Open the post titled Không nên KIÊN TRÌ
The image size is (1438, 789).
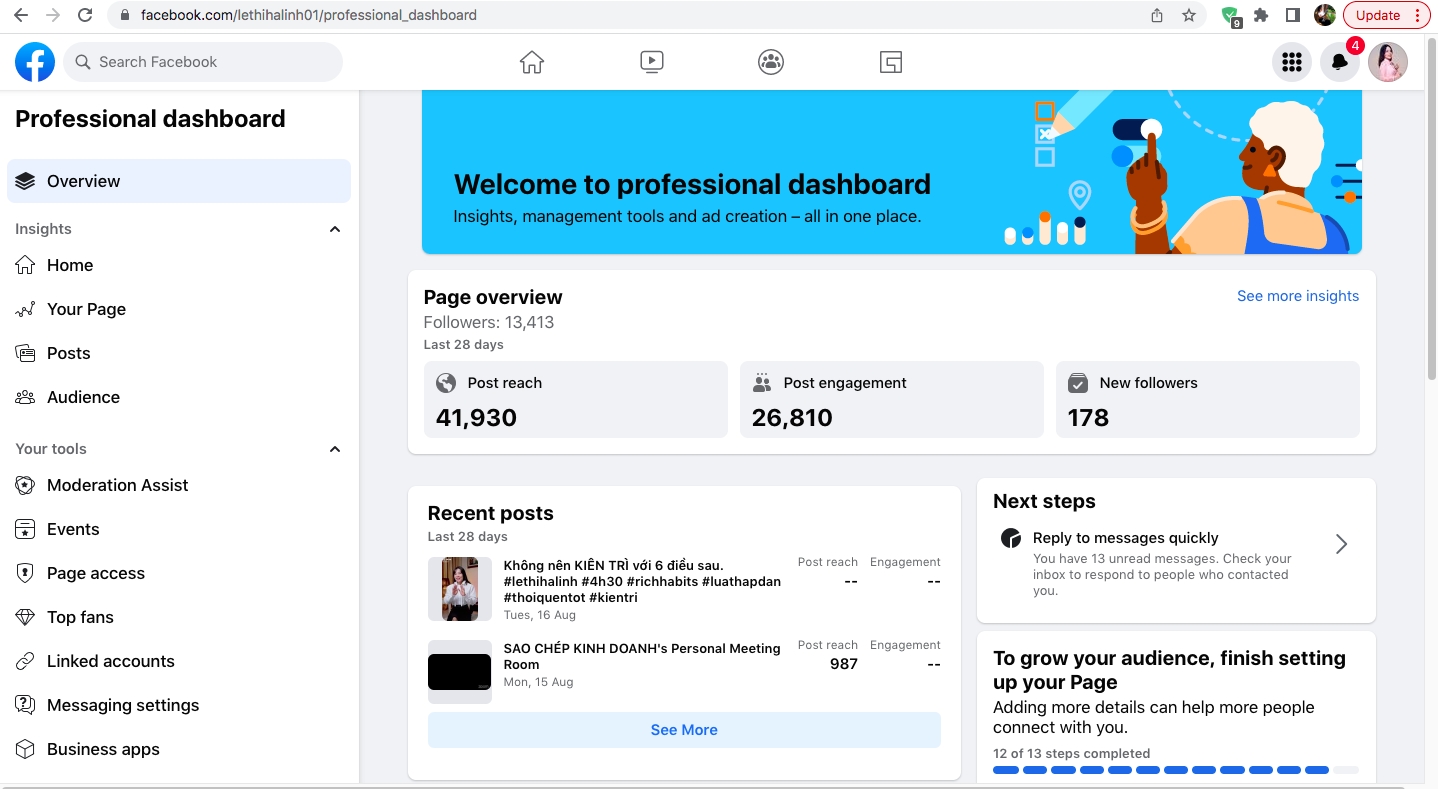coord(642,581)
